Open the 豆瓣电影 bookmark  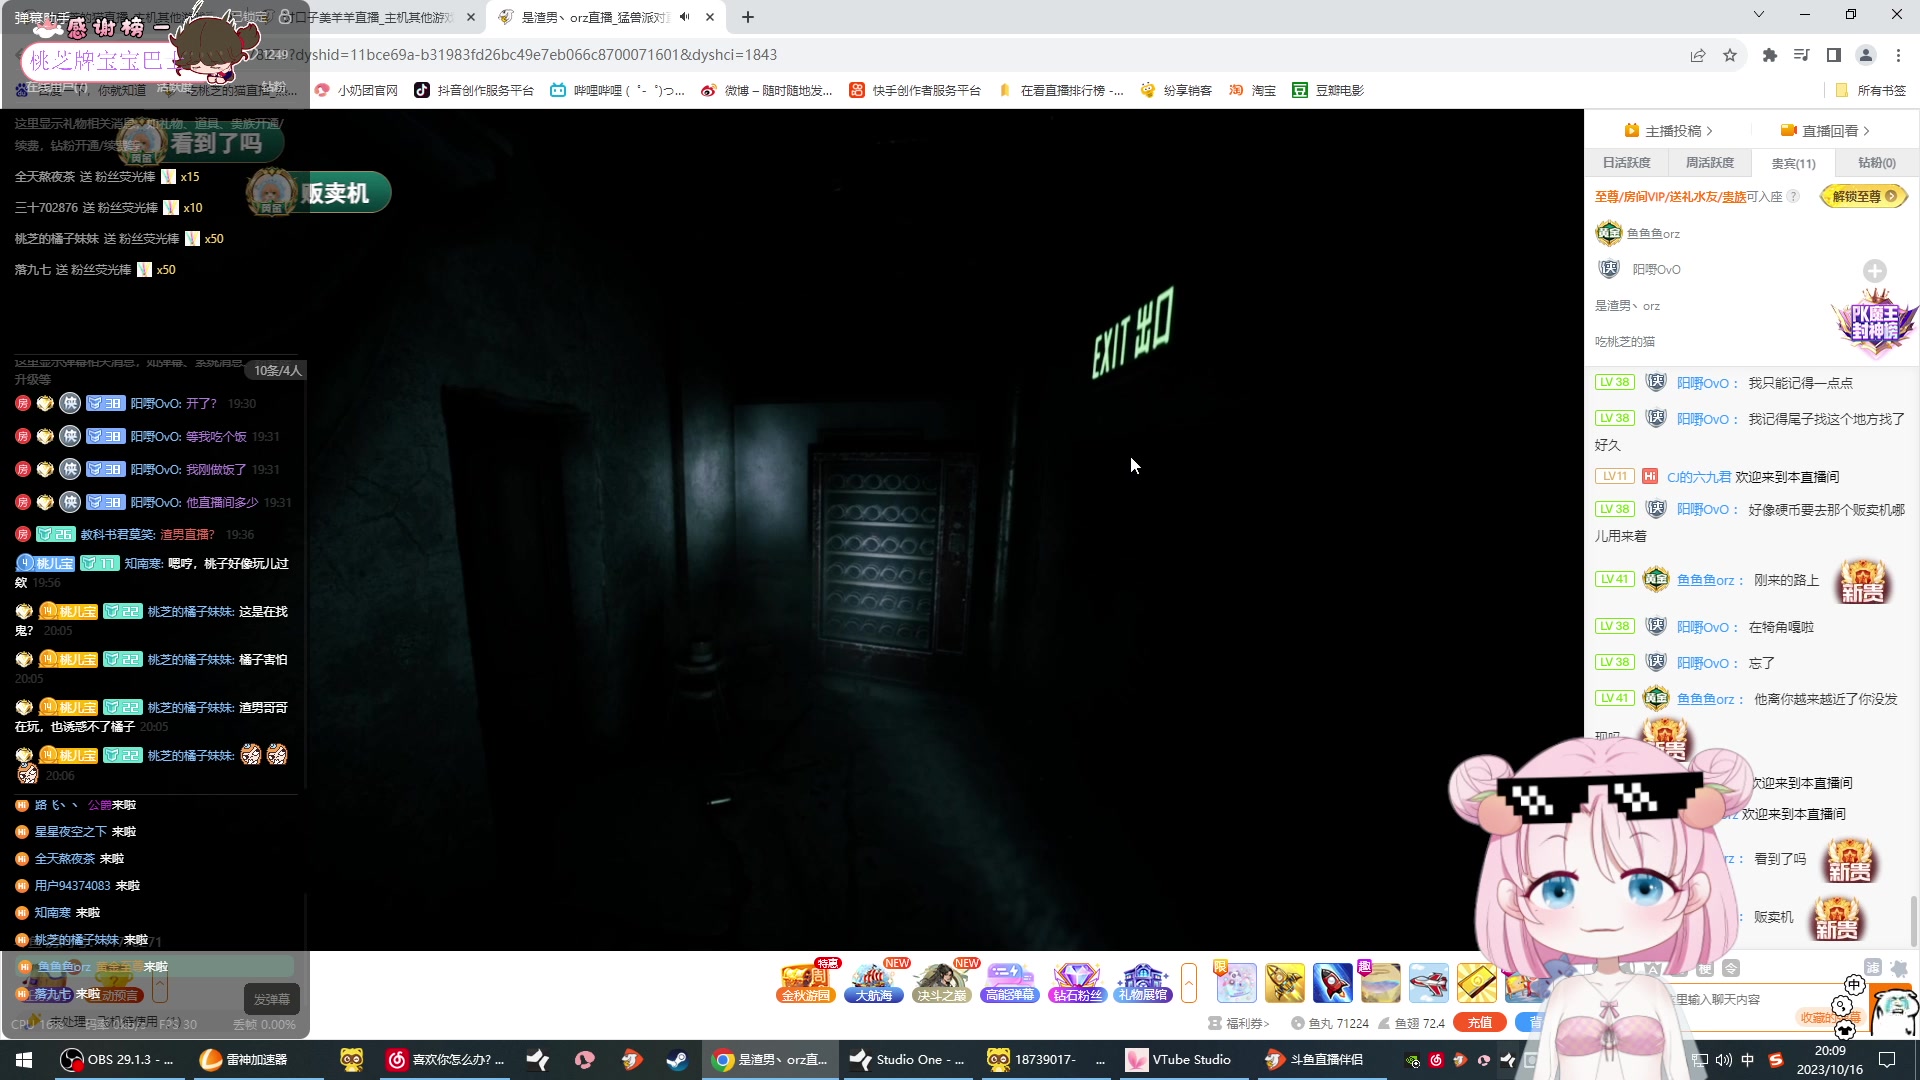[1328, 90]
